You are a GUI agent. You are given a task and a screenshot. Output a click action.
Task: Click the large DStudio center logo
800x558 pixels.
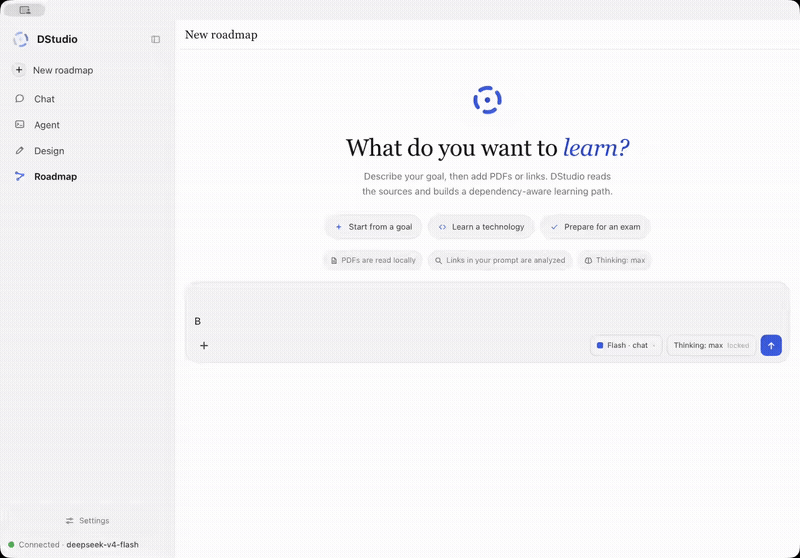[487, 99]
